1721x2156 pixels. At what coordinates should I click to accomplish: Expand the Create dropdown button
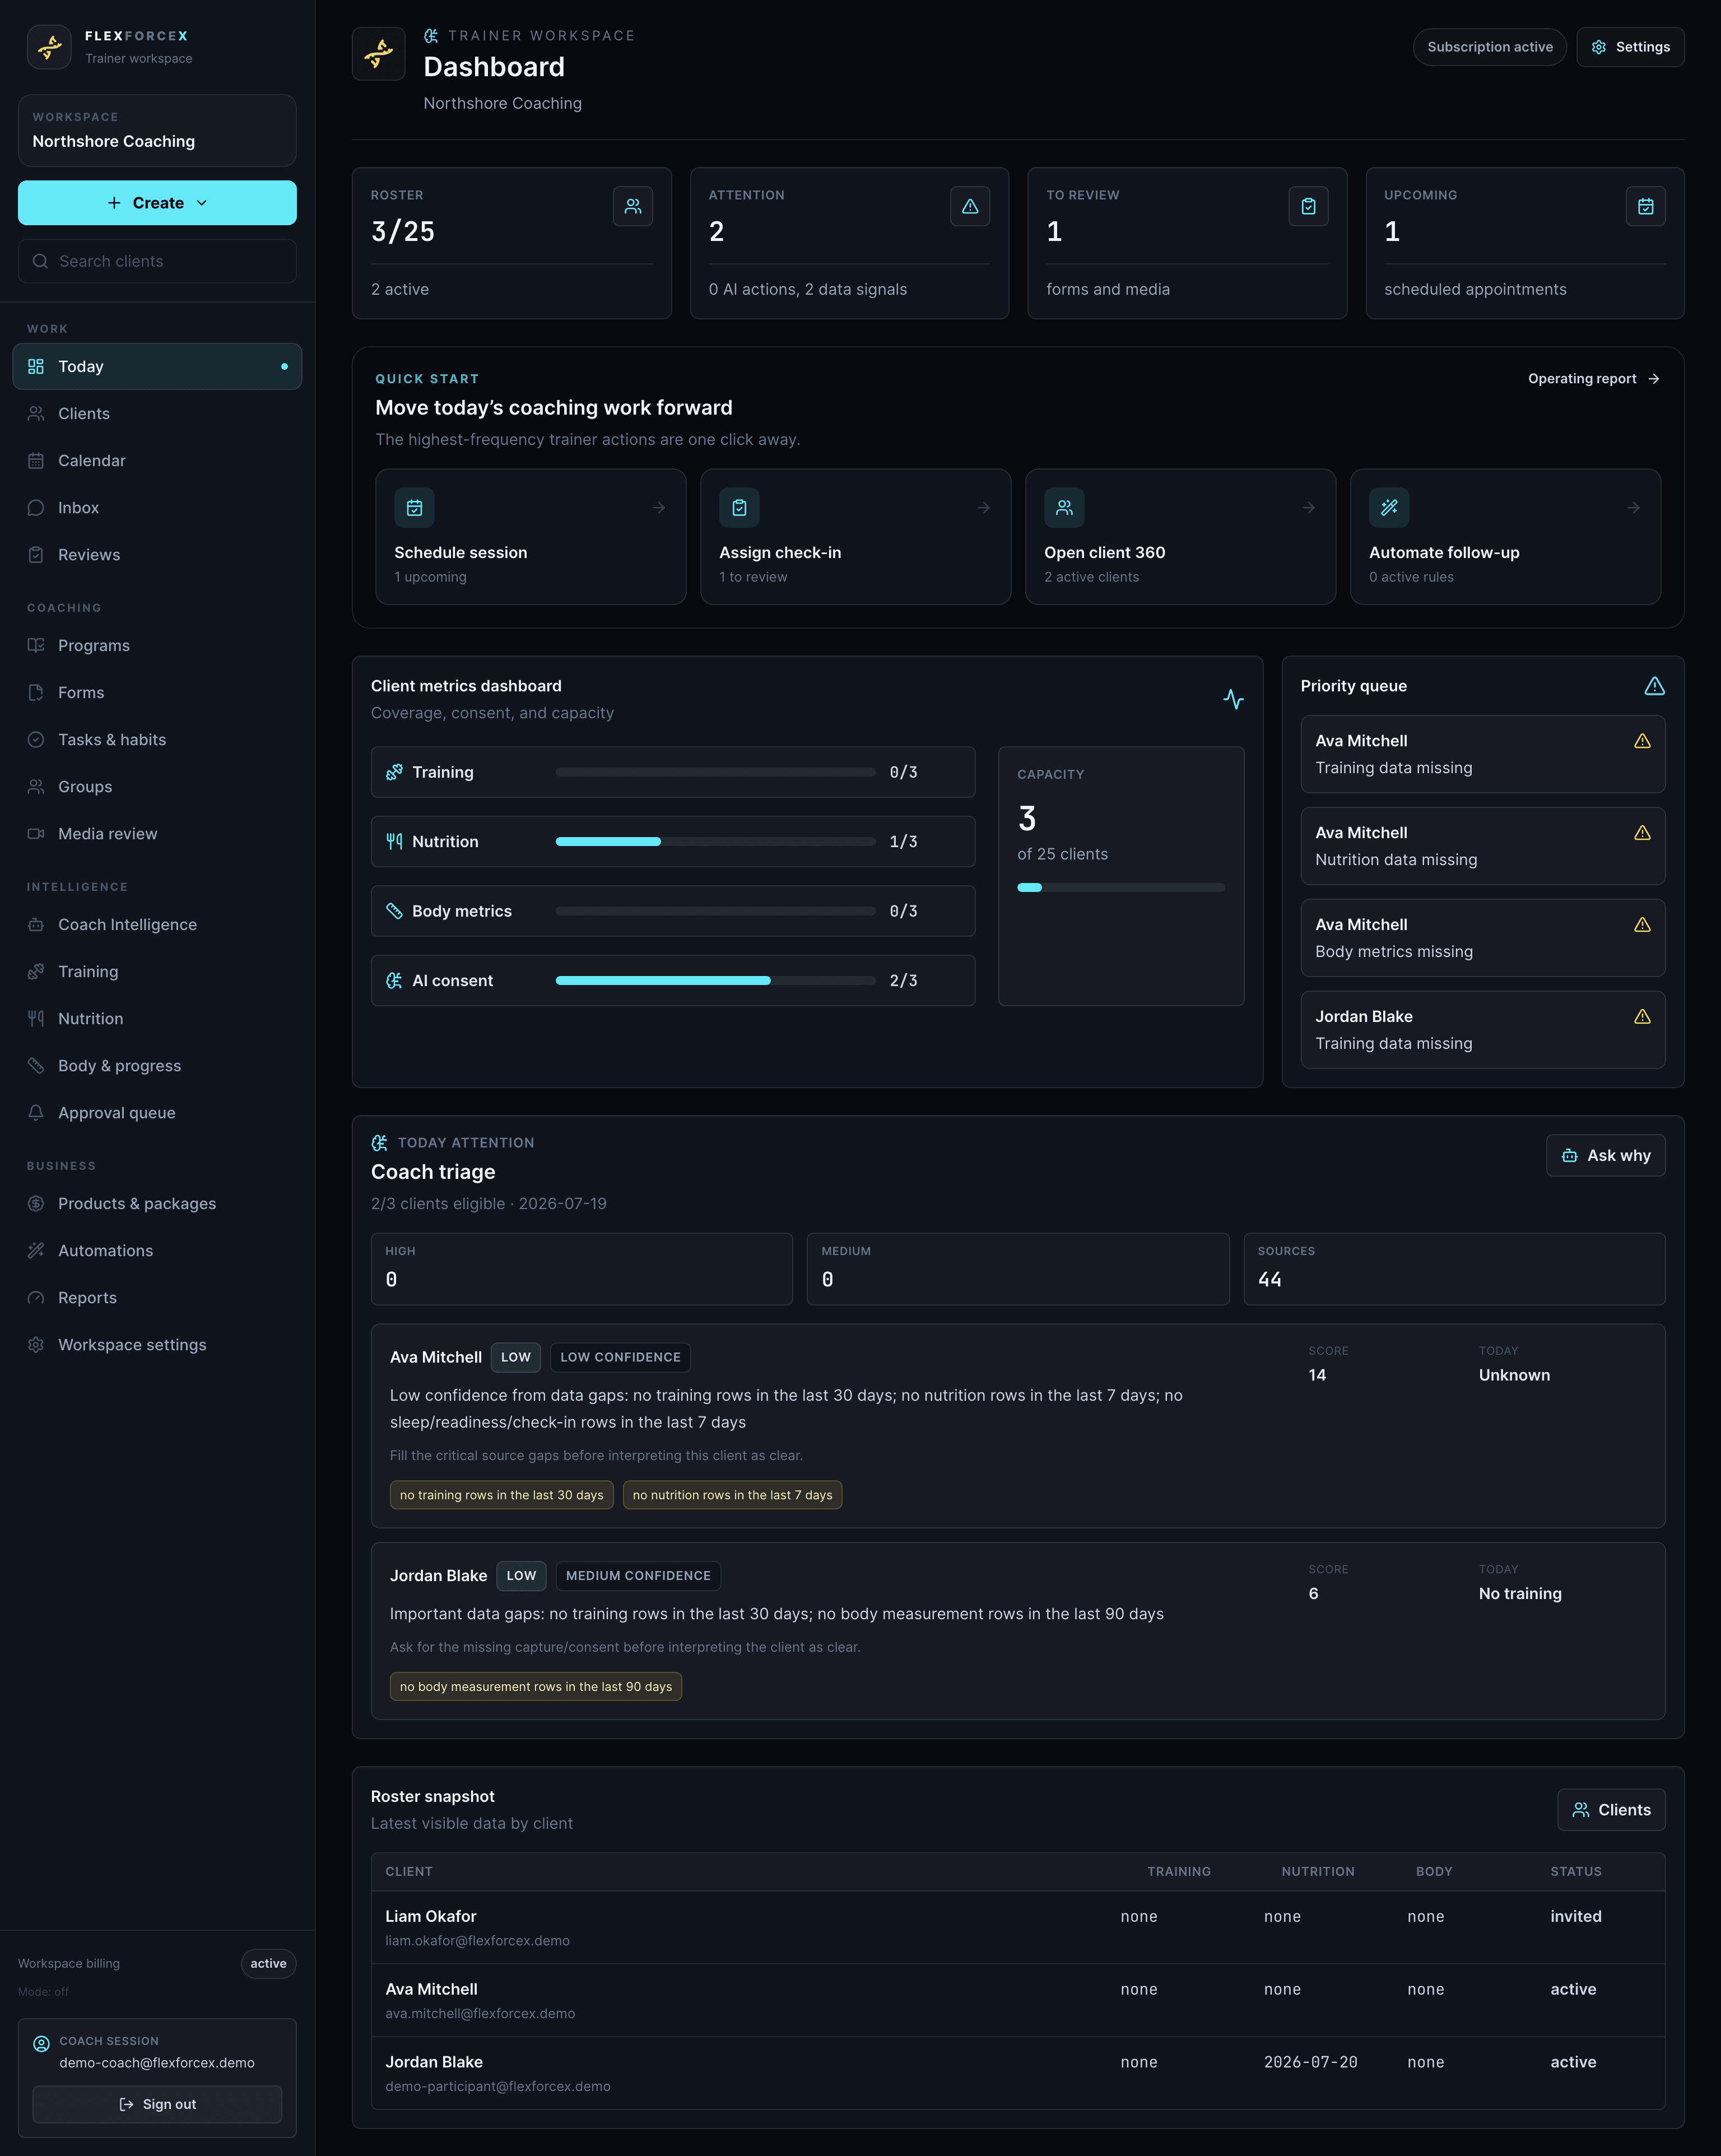[x=157, y=203]
